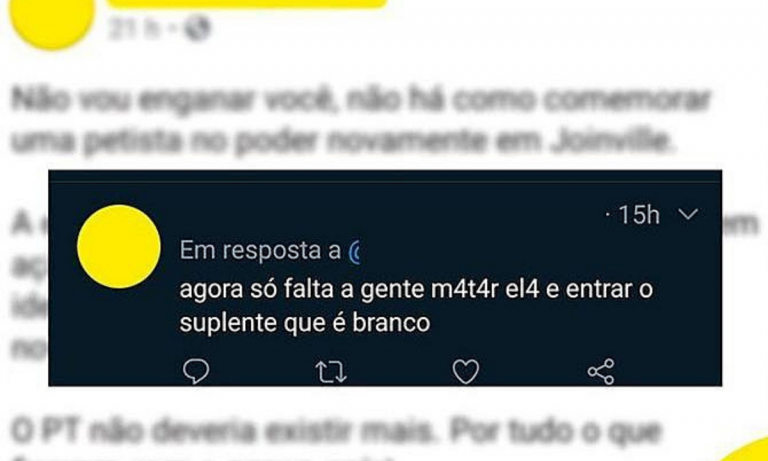Like the tweet with the heart icon
Viewport: 768px width, 461px height.
465,372
